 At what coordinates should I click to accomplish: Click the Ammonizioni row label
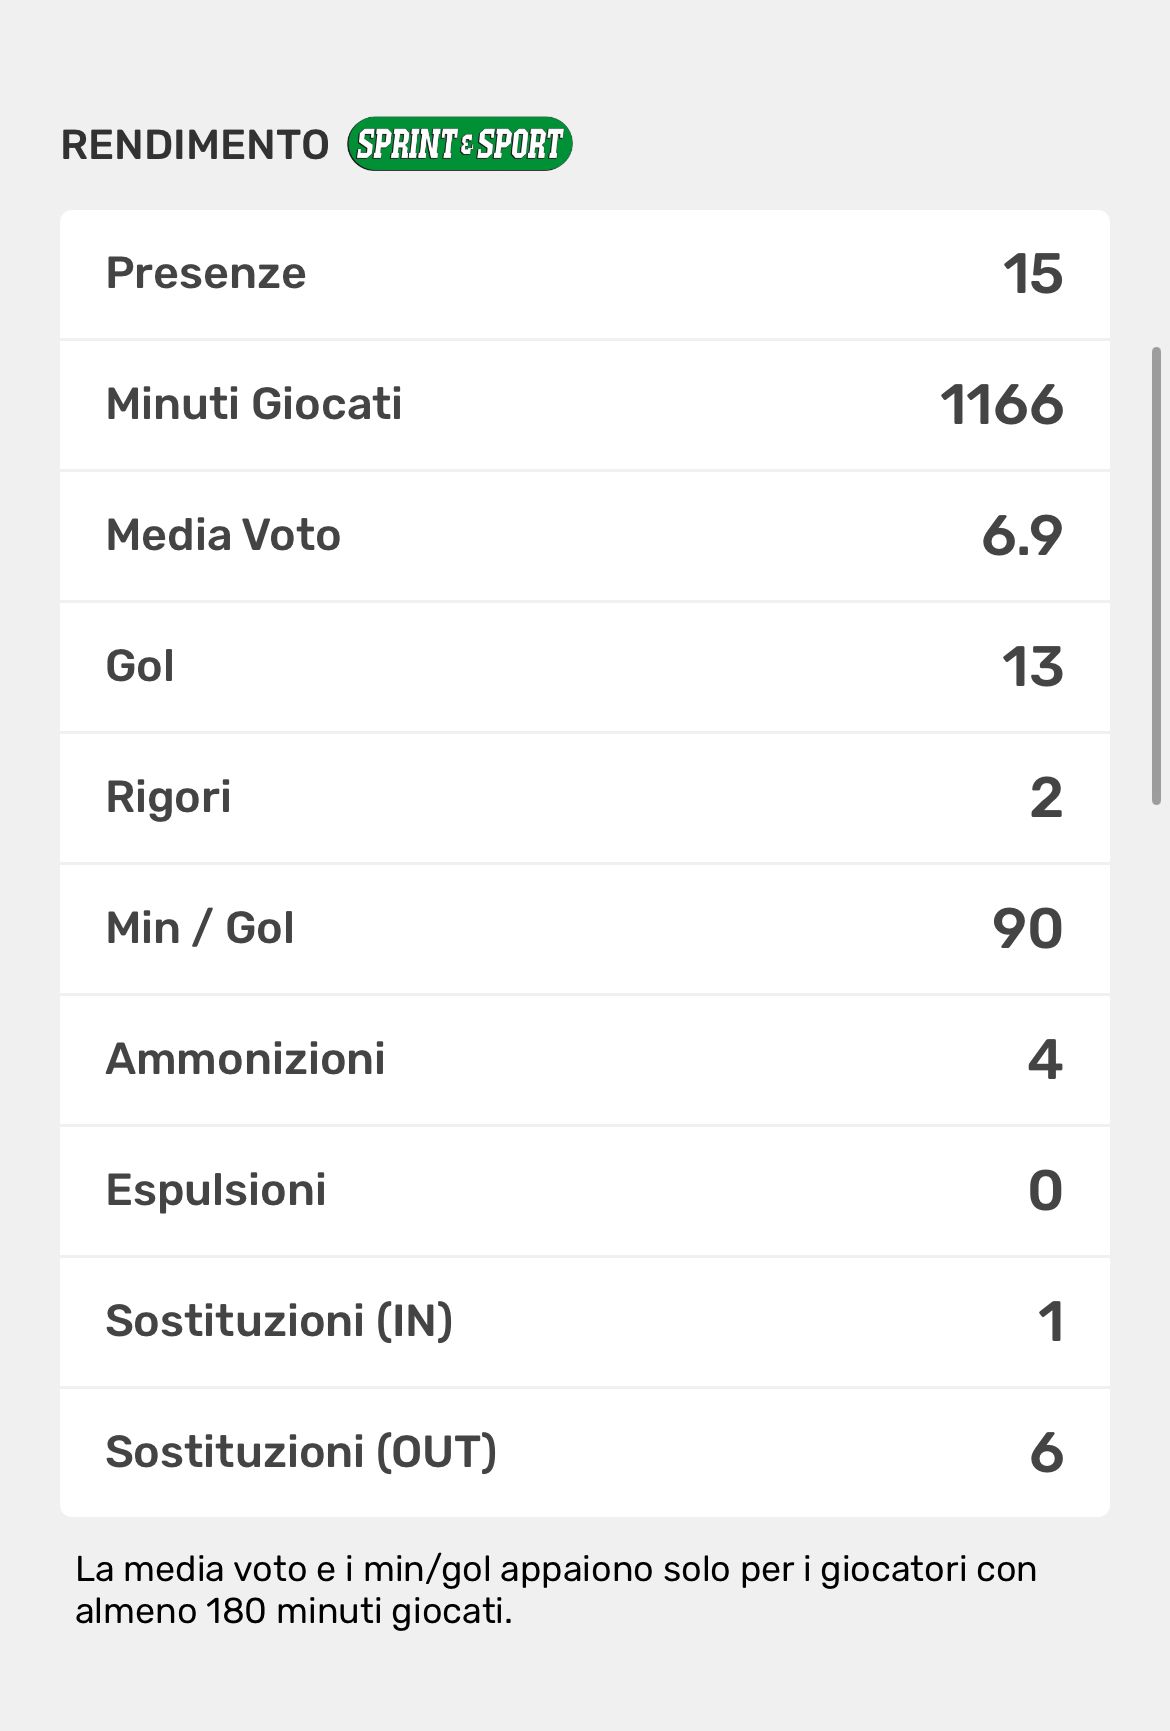(245, 1059)
